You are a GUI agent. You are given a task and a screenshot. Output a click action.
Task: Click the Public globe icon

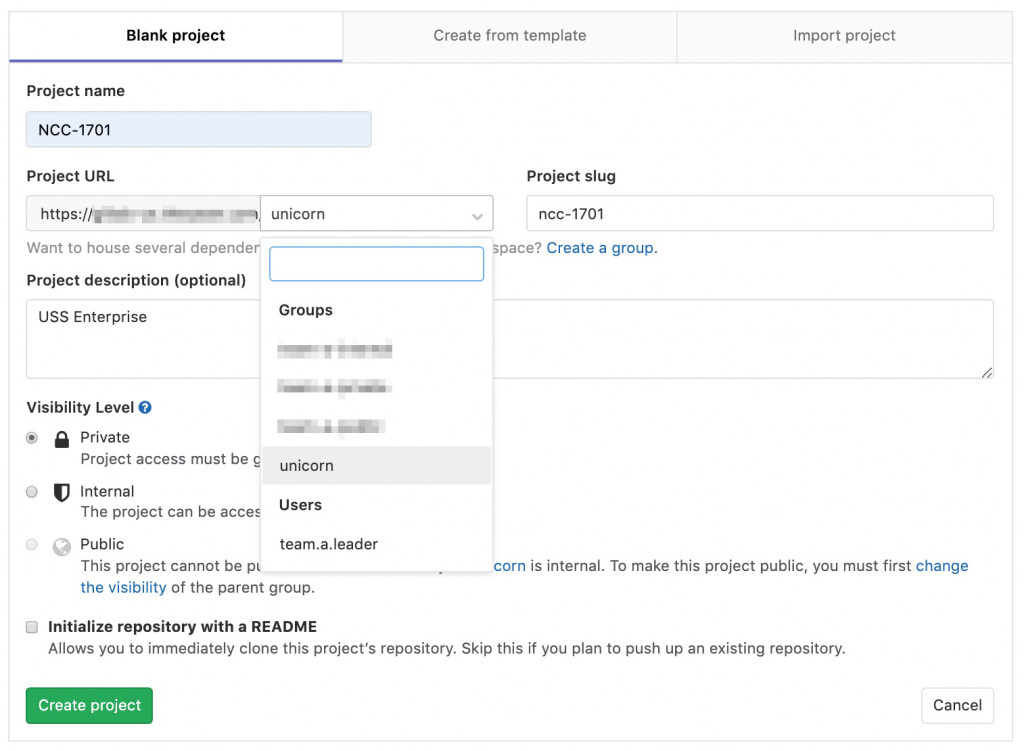point(62,546)
